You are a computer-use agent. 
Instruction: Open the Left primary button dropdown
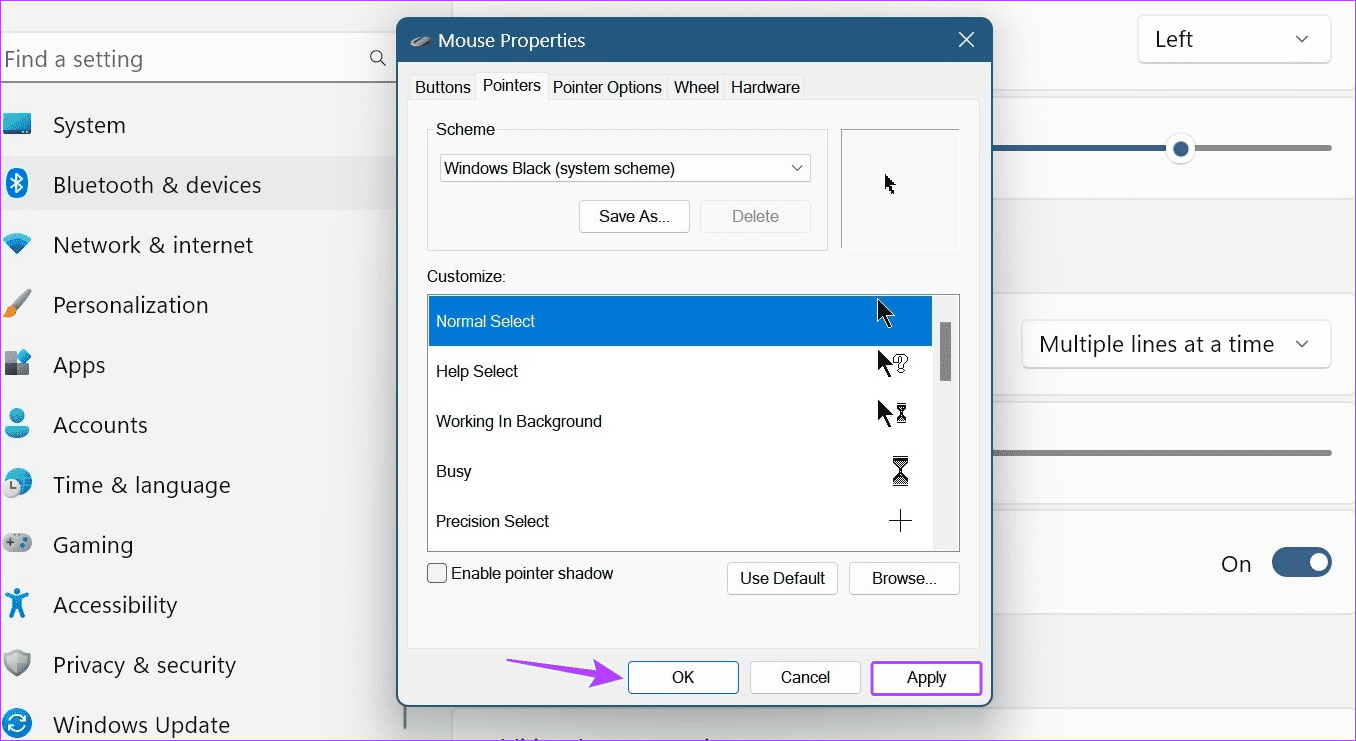pyautogui.click(x=1234, y=39)
